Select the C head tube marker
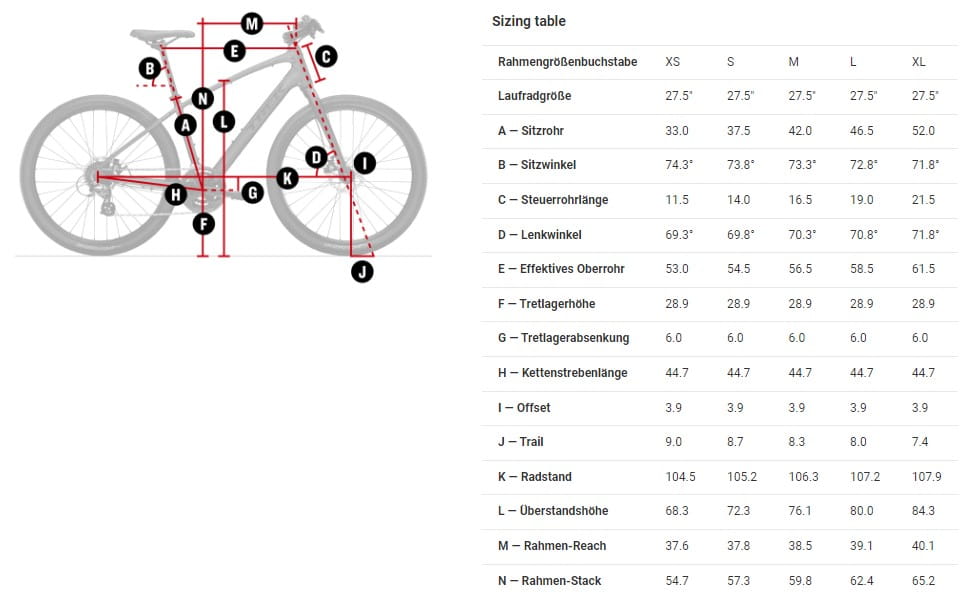Image resolution: width=974 pixels, height=601 pixels. click(x=326, y=56)
